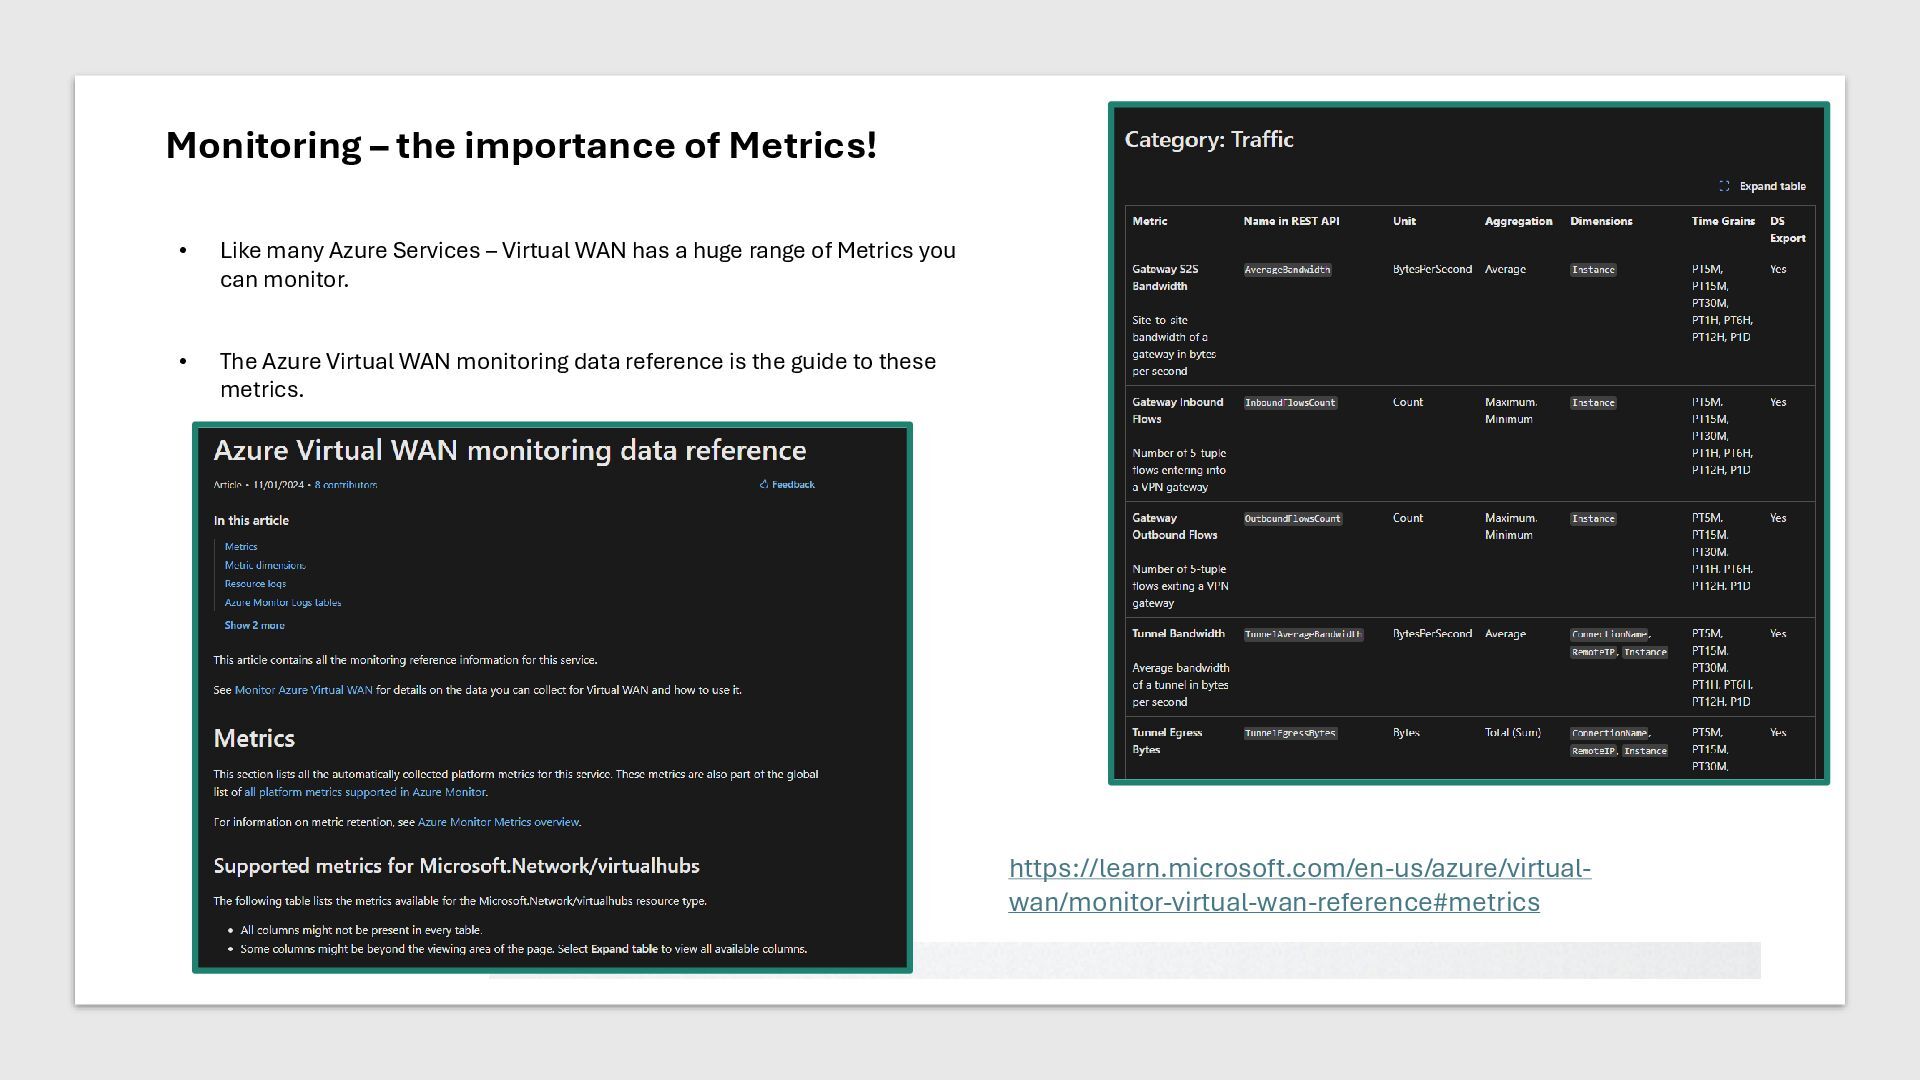This screenshot has height=1080, width=1920.
Task: Click 'Total (Sum)' aggregation for Tunnel Egress Bytes
Action: [1512, 733]
